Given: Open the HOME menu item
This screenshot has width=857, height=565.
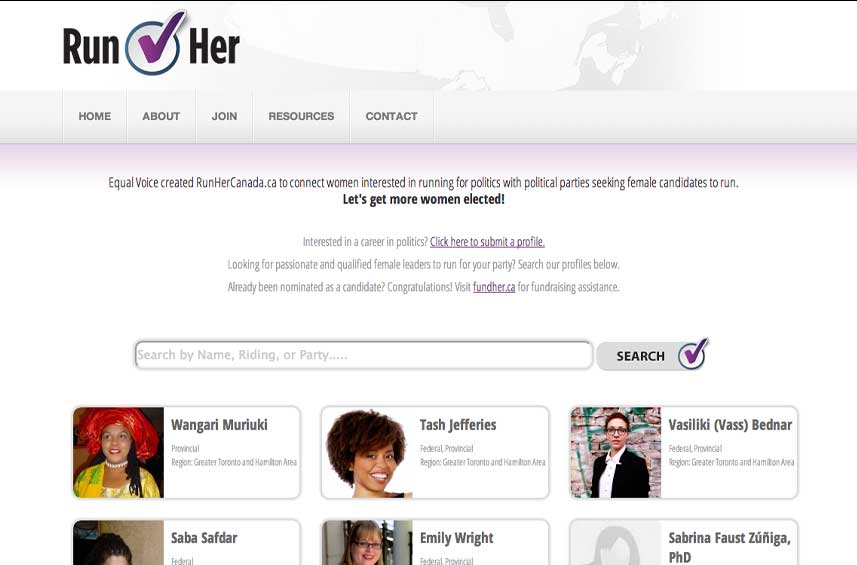Looking at the screenshot, I should coord(95,116).
